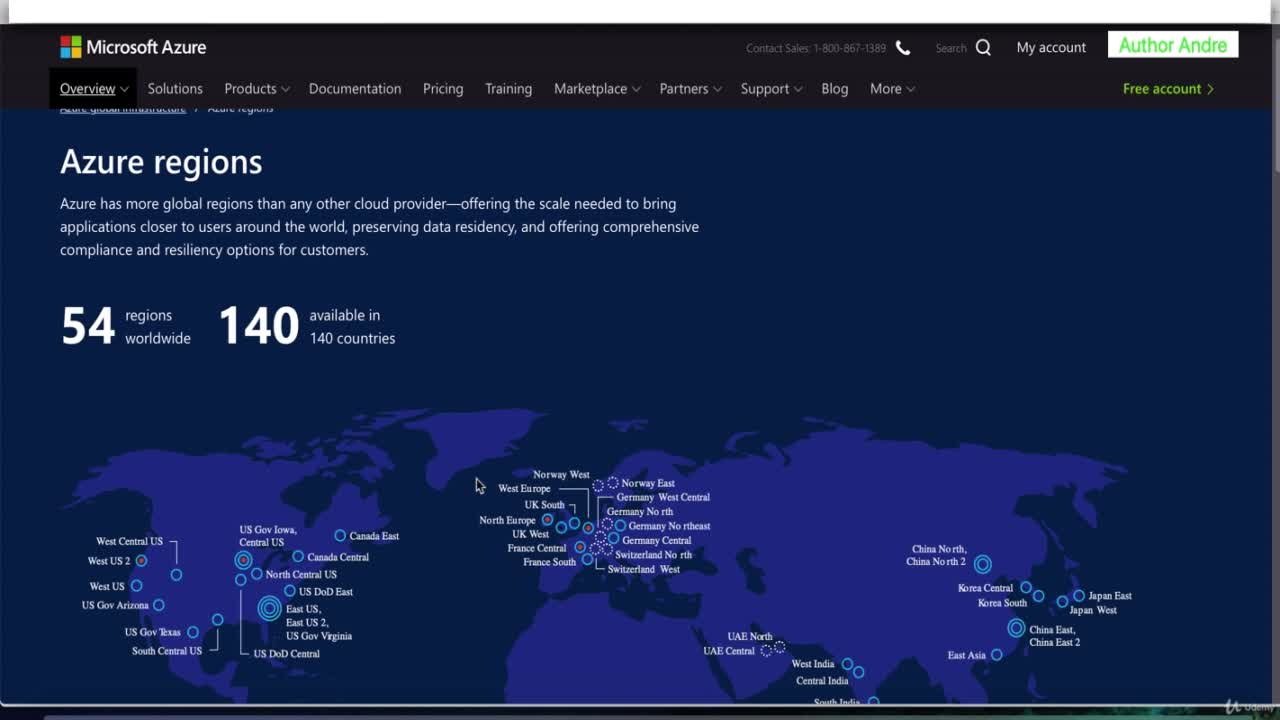Click the Korea South region dot
The width and height of the screenshot is (1280, 720).
click(1038, 596)
